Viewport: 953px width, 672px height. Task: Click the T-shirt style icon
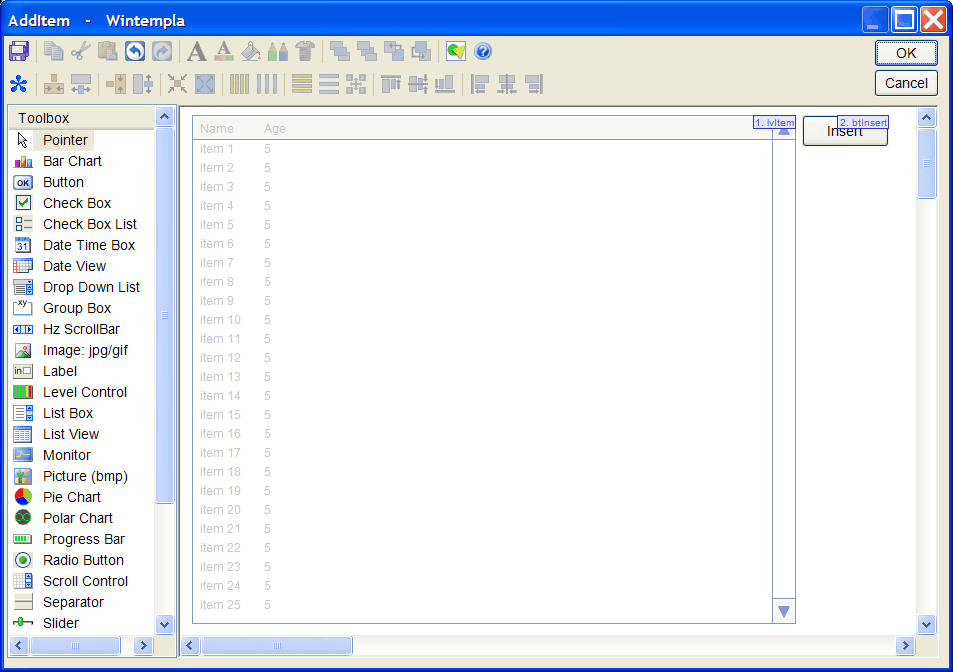point(305,51)
